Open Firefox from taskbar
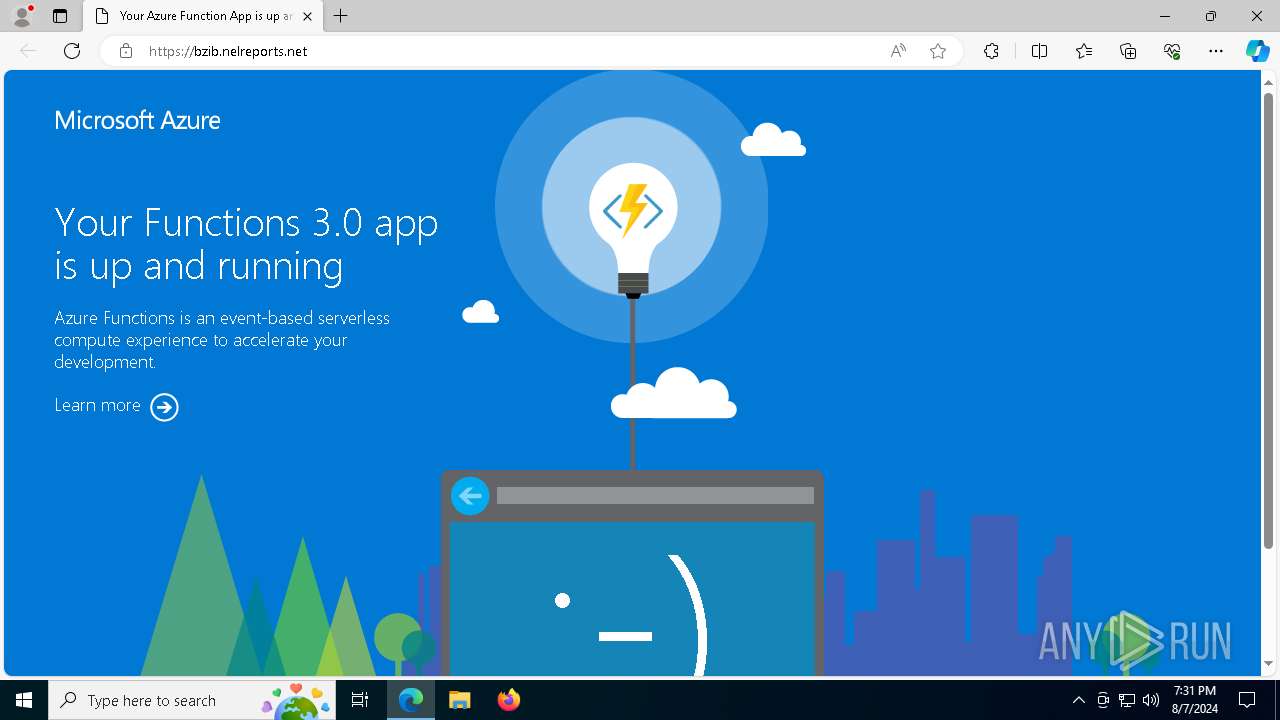 508,700
